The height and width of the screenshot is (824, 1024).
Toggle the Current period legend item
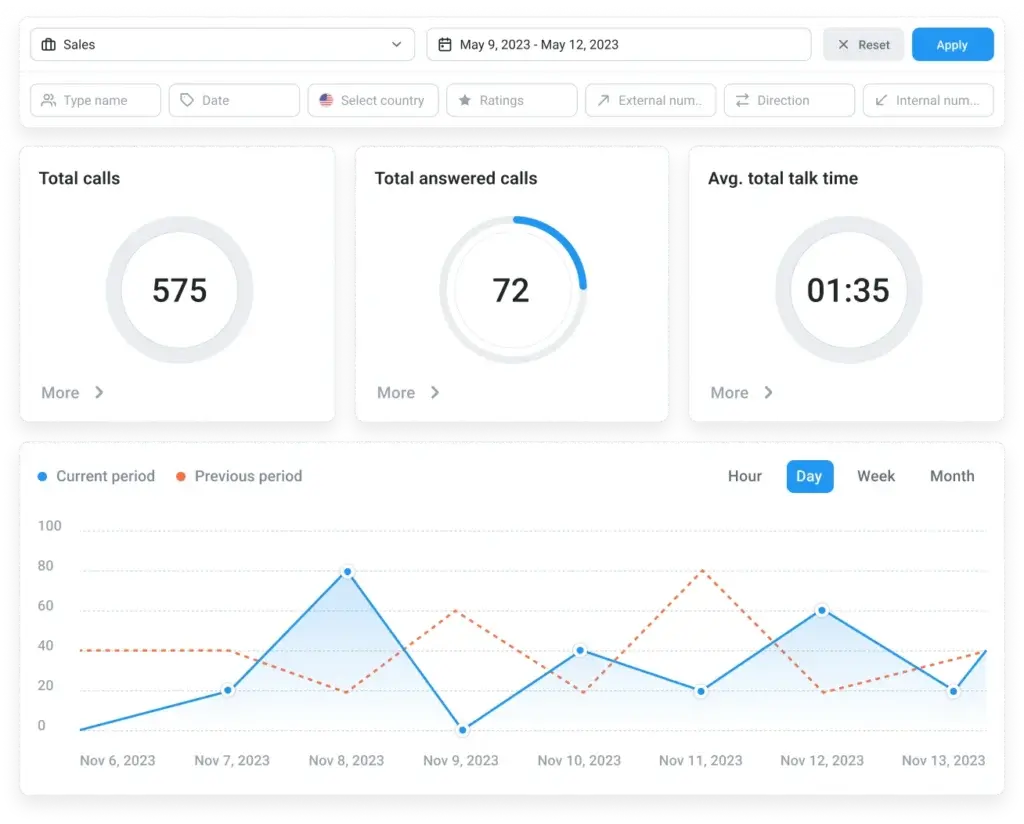click(96, 476)
